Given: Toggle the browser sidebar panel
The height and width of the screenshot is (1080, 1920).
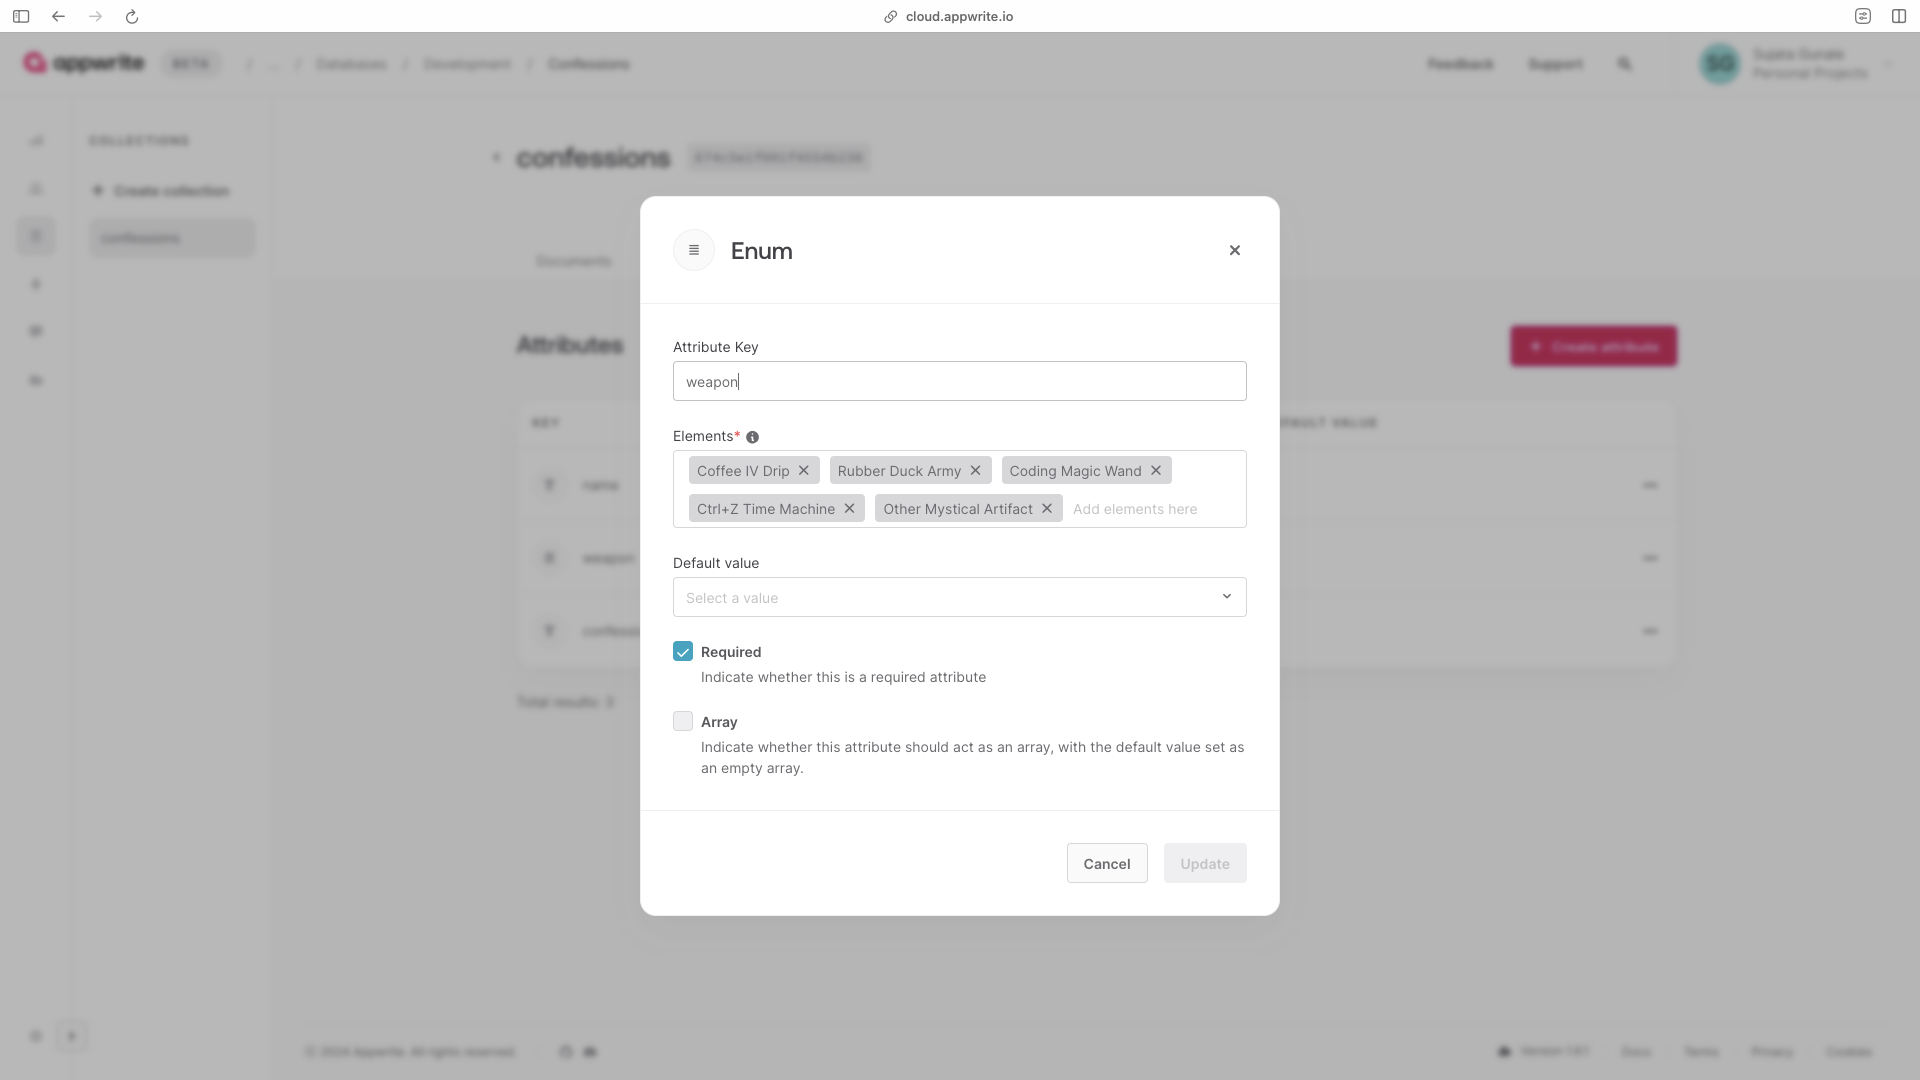Looking at the screenshot, I should (x=21, y=16).
